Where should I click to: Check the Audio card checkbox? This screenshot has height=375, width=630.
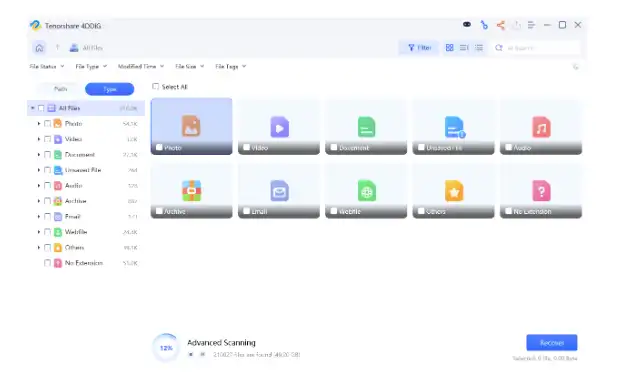click(x=508, y=147)
